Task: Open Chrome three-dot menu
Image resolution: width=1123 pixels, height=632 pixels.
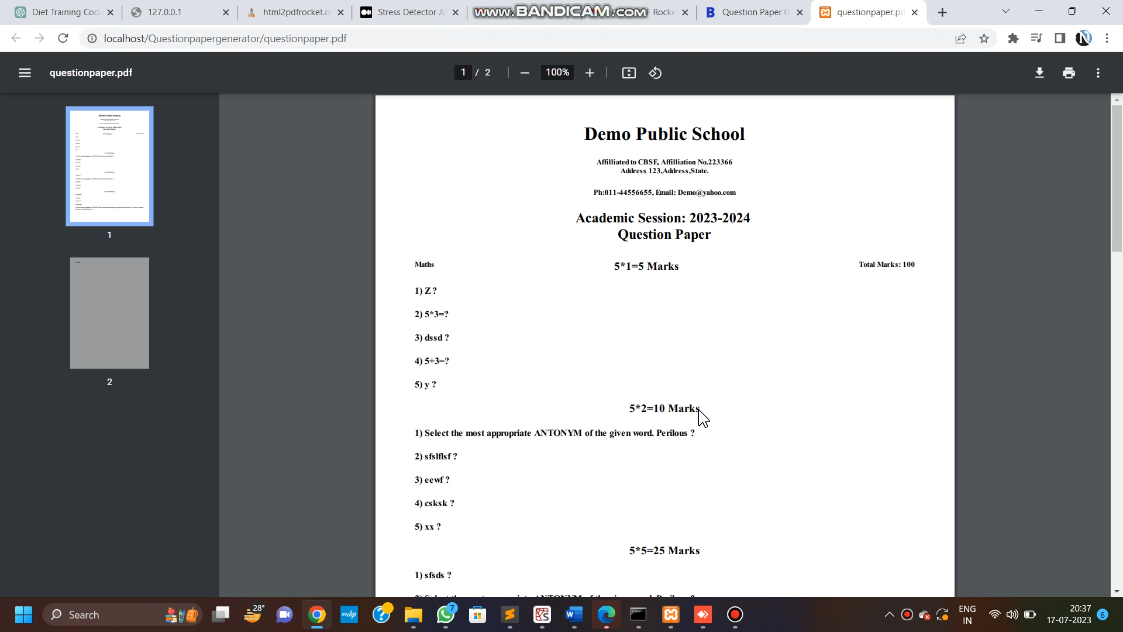Action: click(1107, 38)
